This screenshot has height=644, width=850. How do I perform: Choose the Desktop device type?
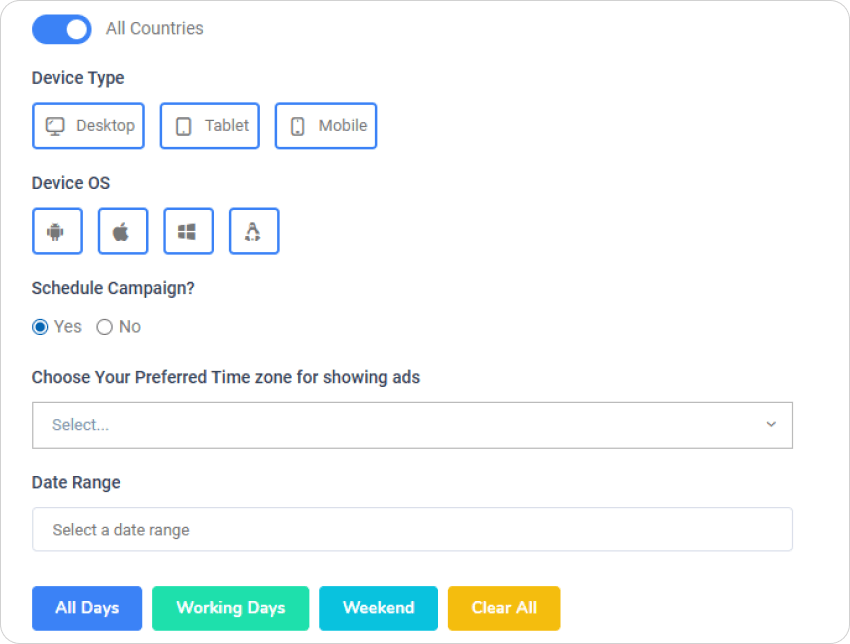88,126
